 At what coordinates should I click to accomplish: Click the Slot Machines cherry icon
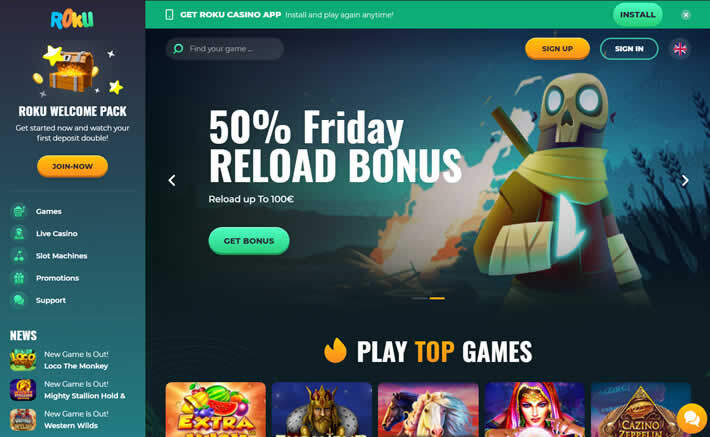tap(19, 255)
